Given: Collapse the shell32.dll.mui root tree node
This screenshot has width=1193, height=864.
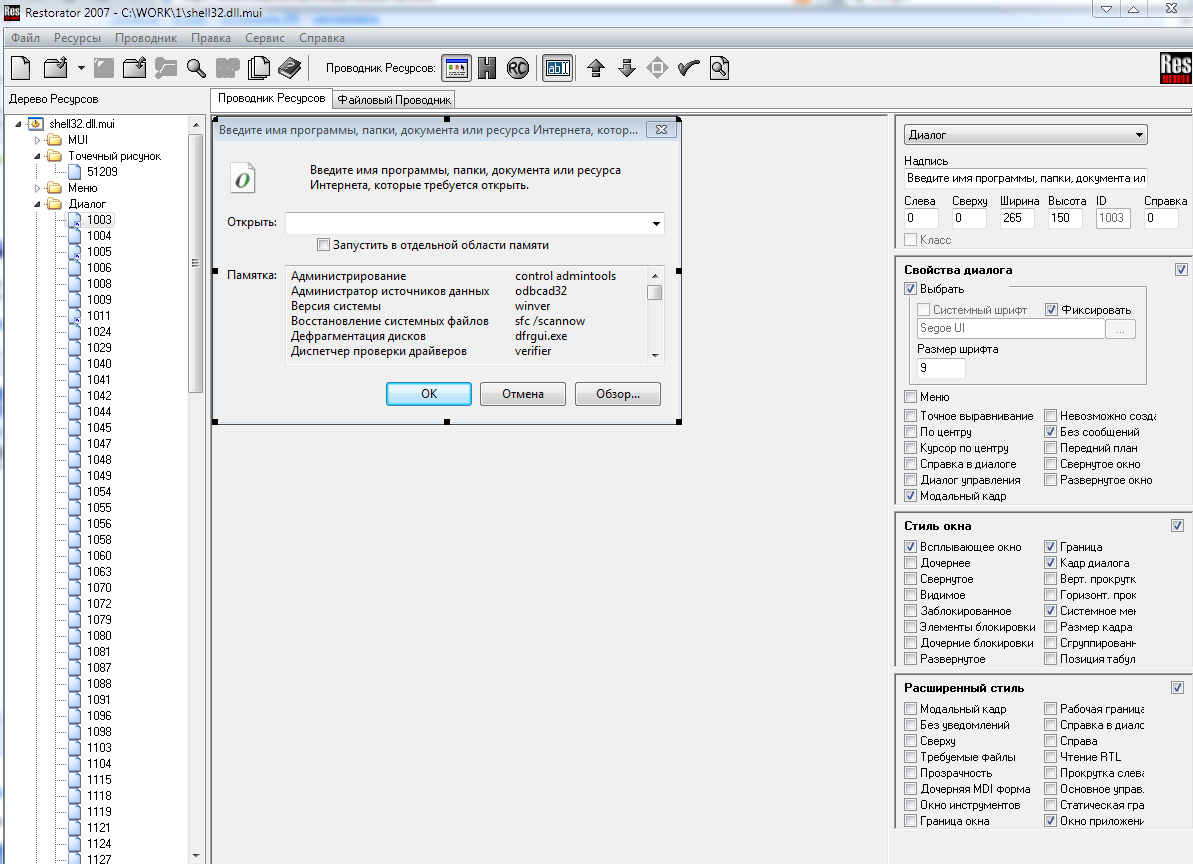Looking at the screenshot, I should [x=18, y=124].
